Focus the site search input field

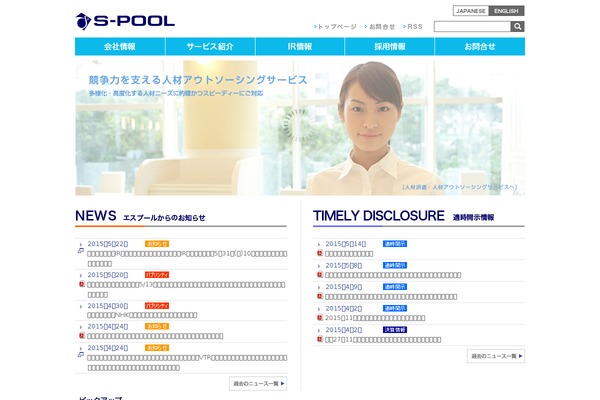472,26
